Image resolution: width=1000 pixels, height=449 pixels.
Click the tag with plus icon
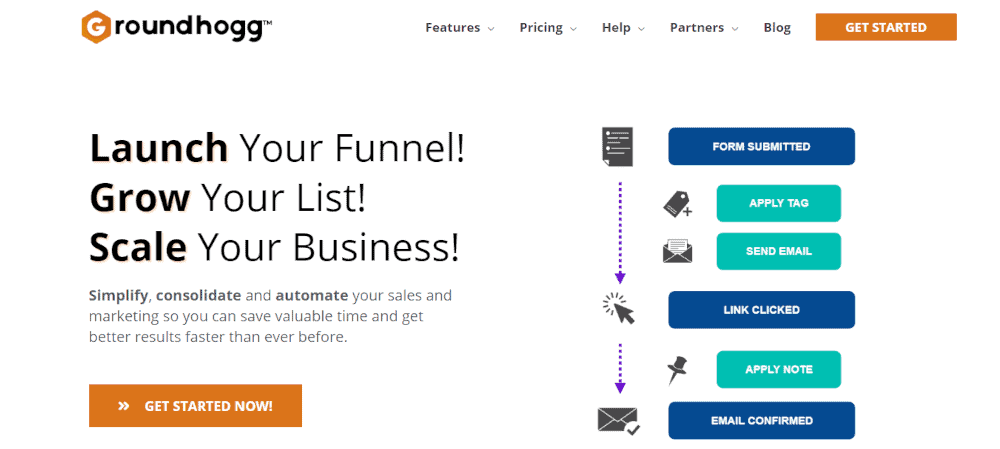click(678, 205)
